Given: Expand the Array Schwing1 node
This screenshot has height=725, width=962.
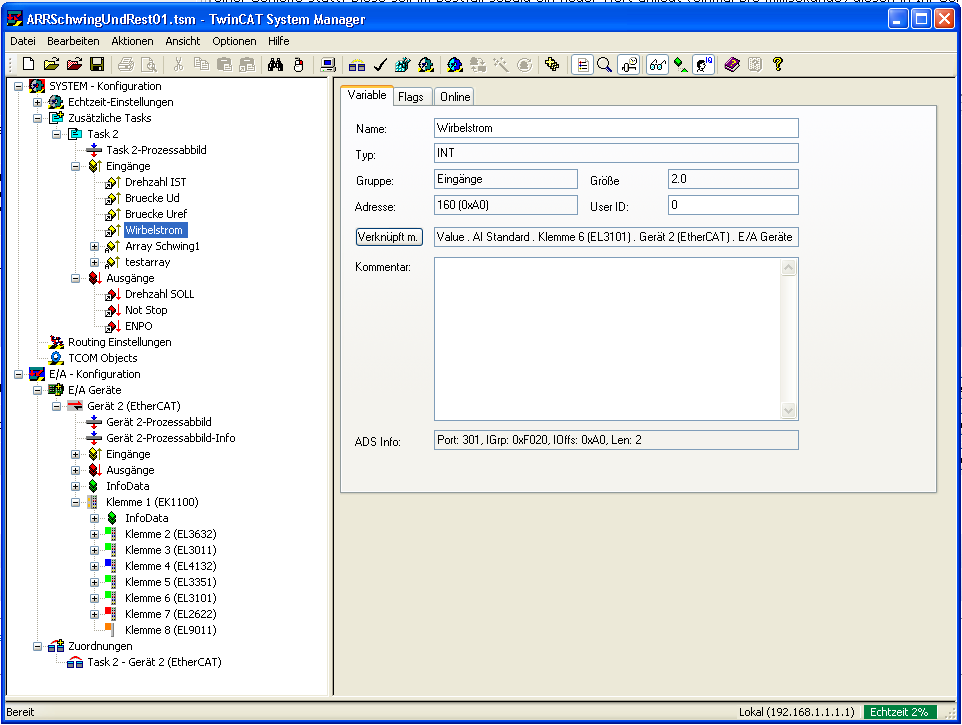Looking at the screenshot, I should coord(95,246).
